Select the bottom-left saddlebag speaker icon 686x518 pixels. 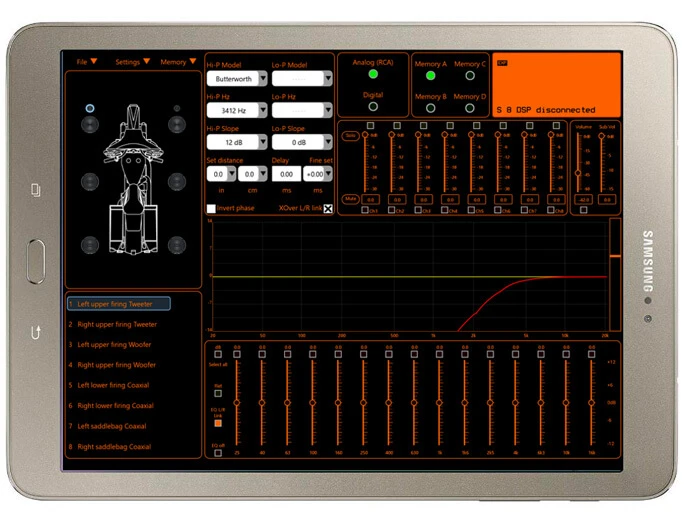click(90, 244)
